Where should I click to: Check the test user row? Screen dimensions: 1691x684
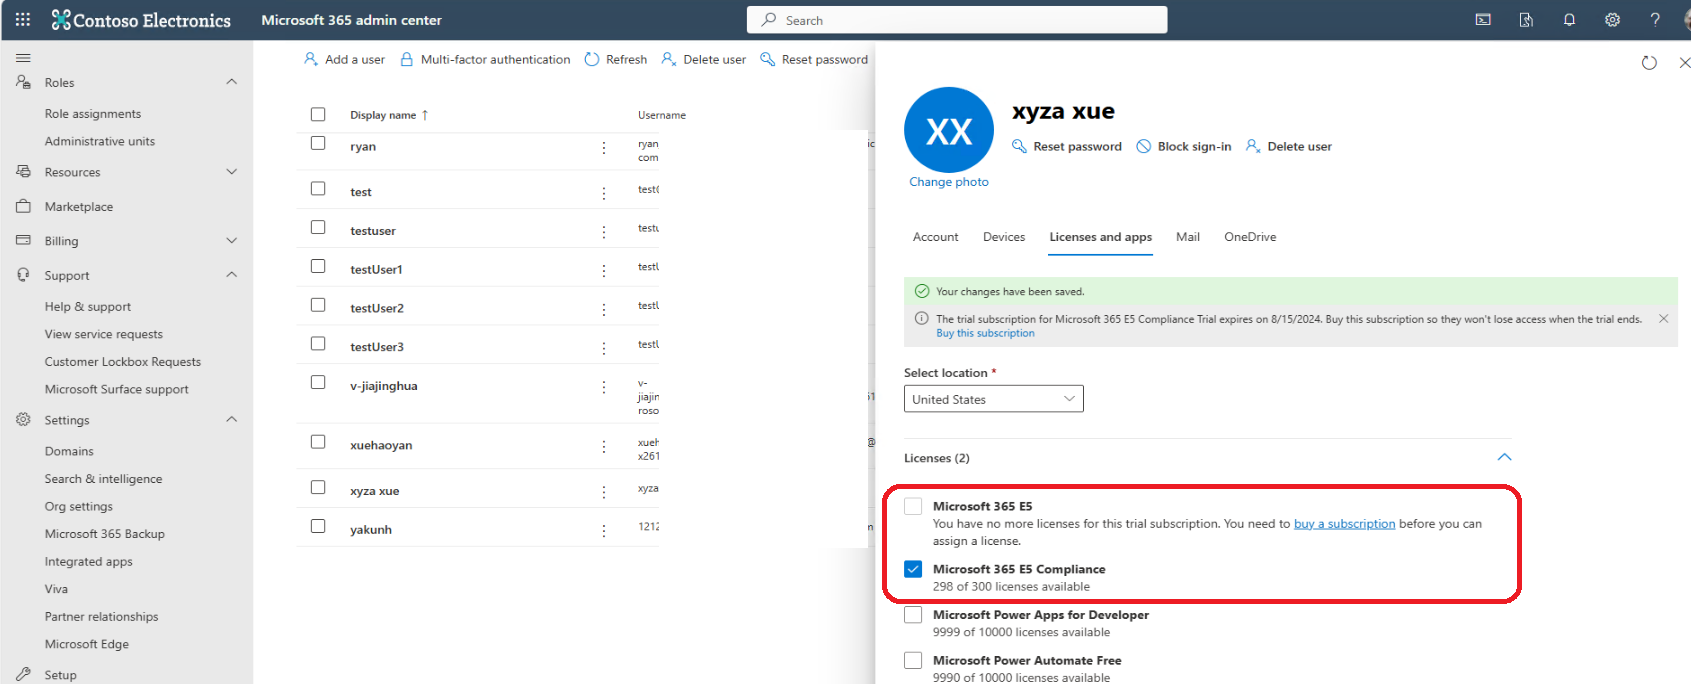[x=318, y=188]
